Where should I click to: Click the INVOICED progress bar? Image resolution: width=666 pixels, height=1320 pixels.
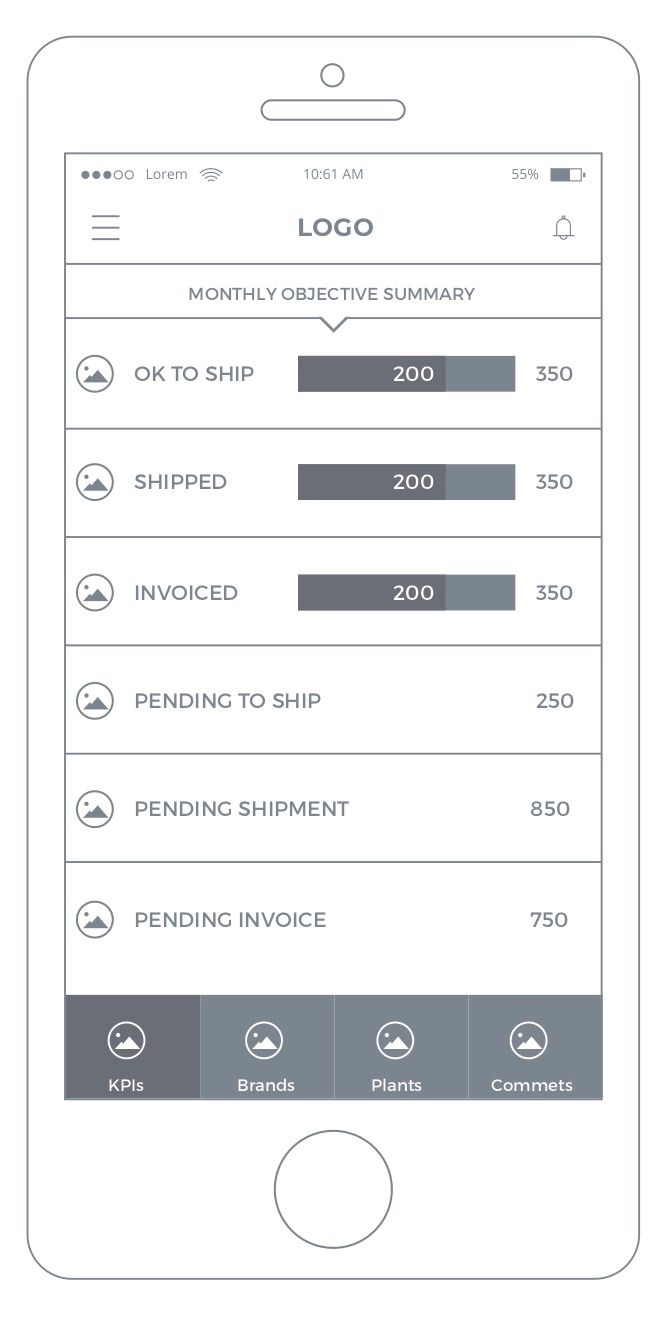tap(406, 592)
